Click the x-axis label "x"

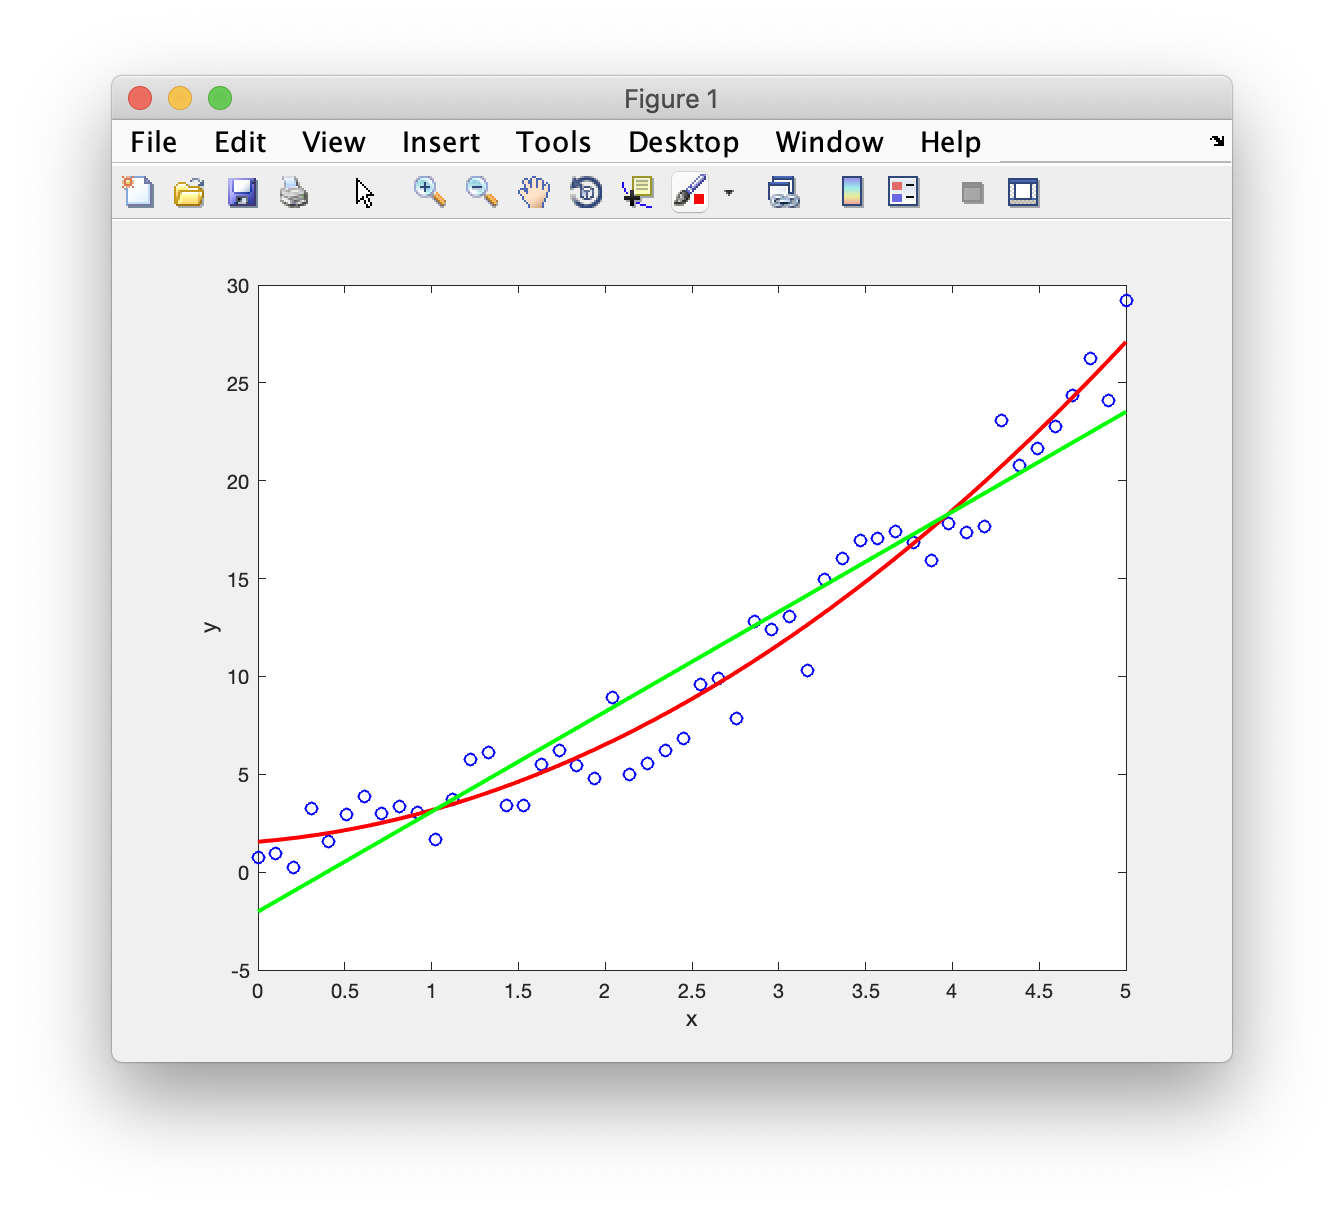tap(691, 1019)
